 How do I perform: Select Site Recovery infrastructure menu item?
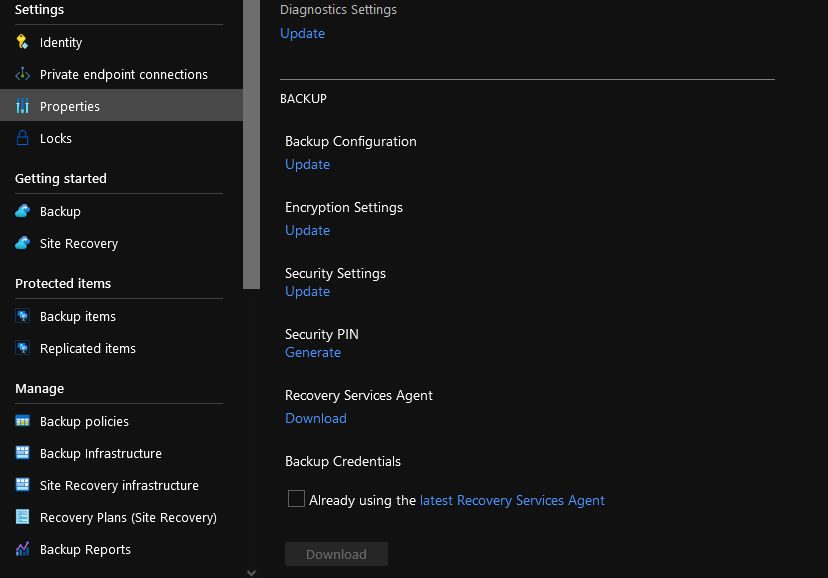(119, 485)
